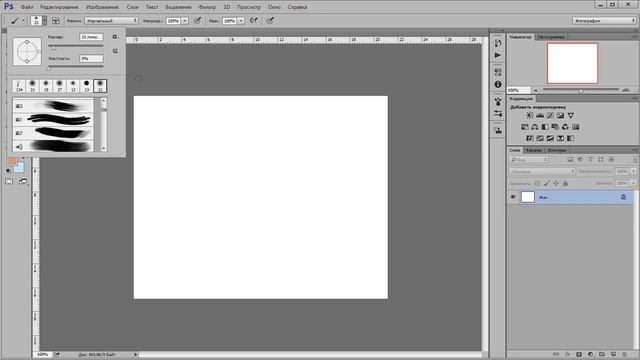Add Black and White adjustment
Viewport: 640px width, 360px height.
(545, 127)
